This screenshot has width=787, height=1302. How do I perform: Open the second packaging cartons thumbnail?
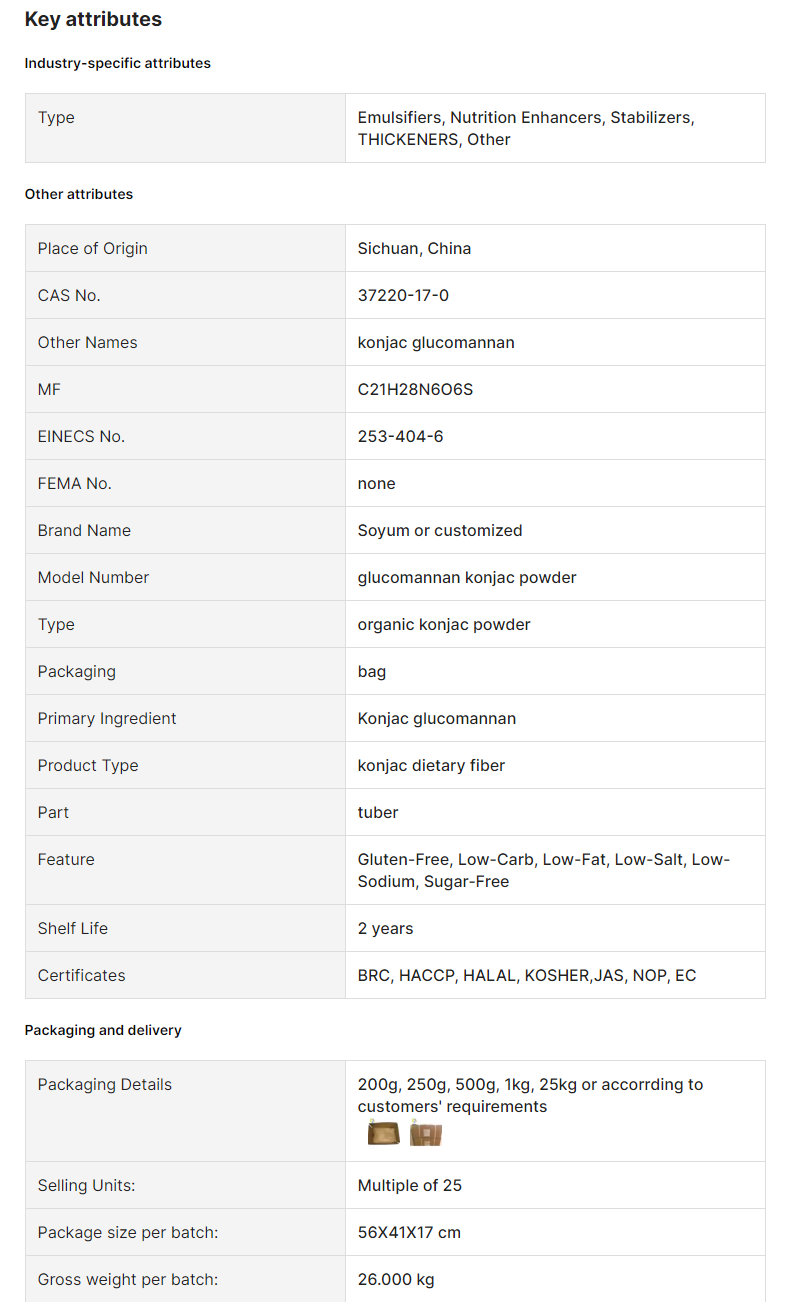(425, 1133)
